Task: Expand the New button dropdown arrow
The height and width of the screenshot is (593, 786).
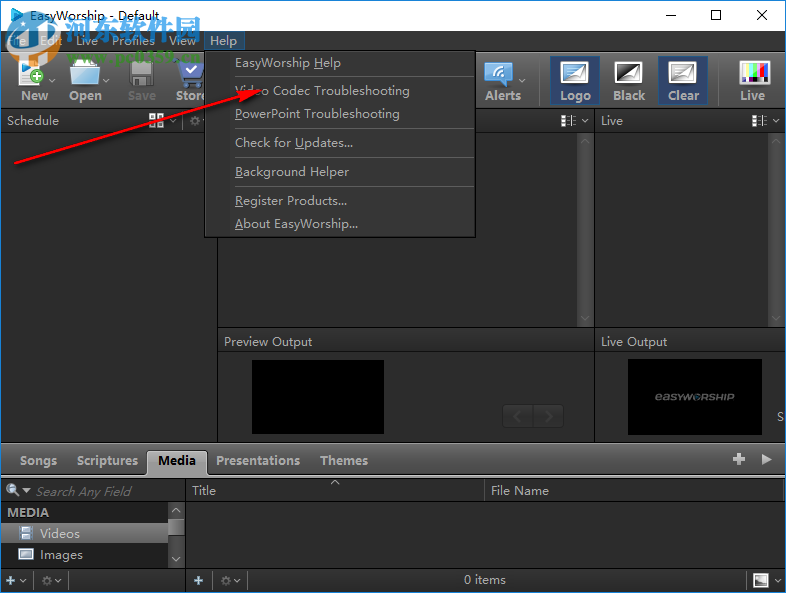Action: pos(52,80)
